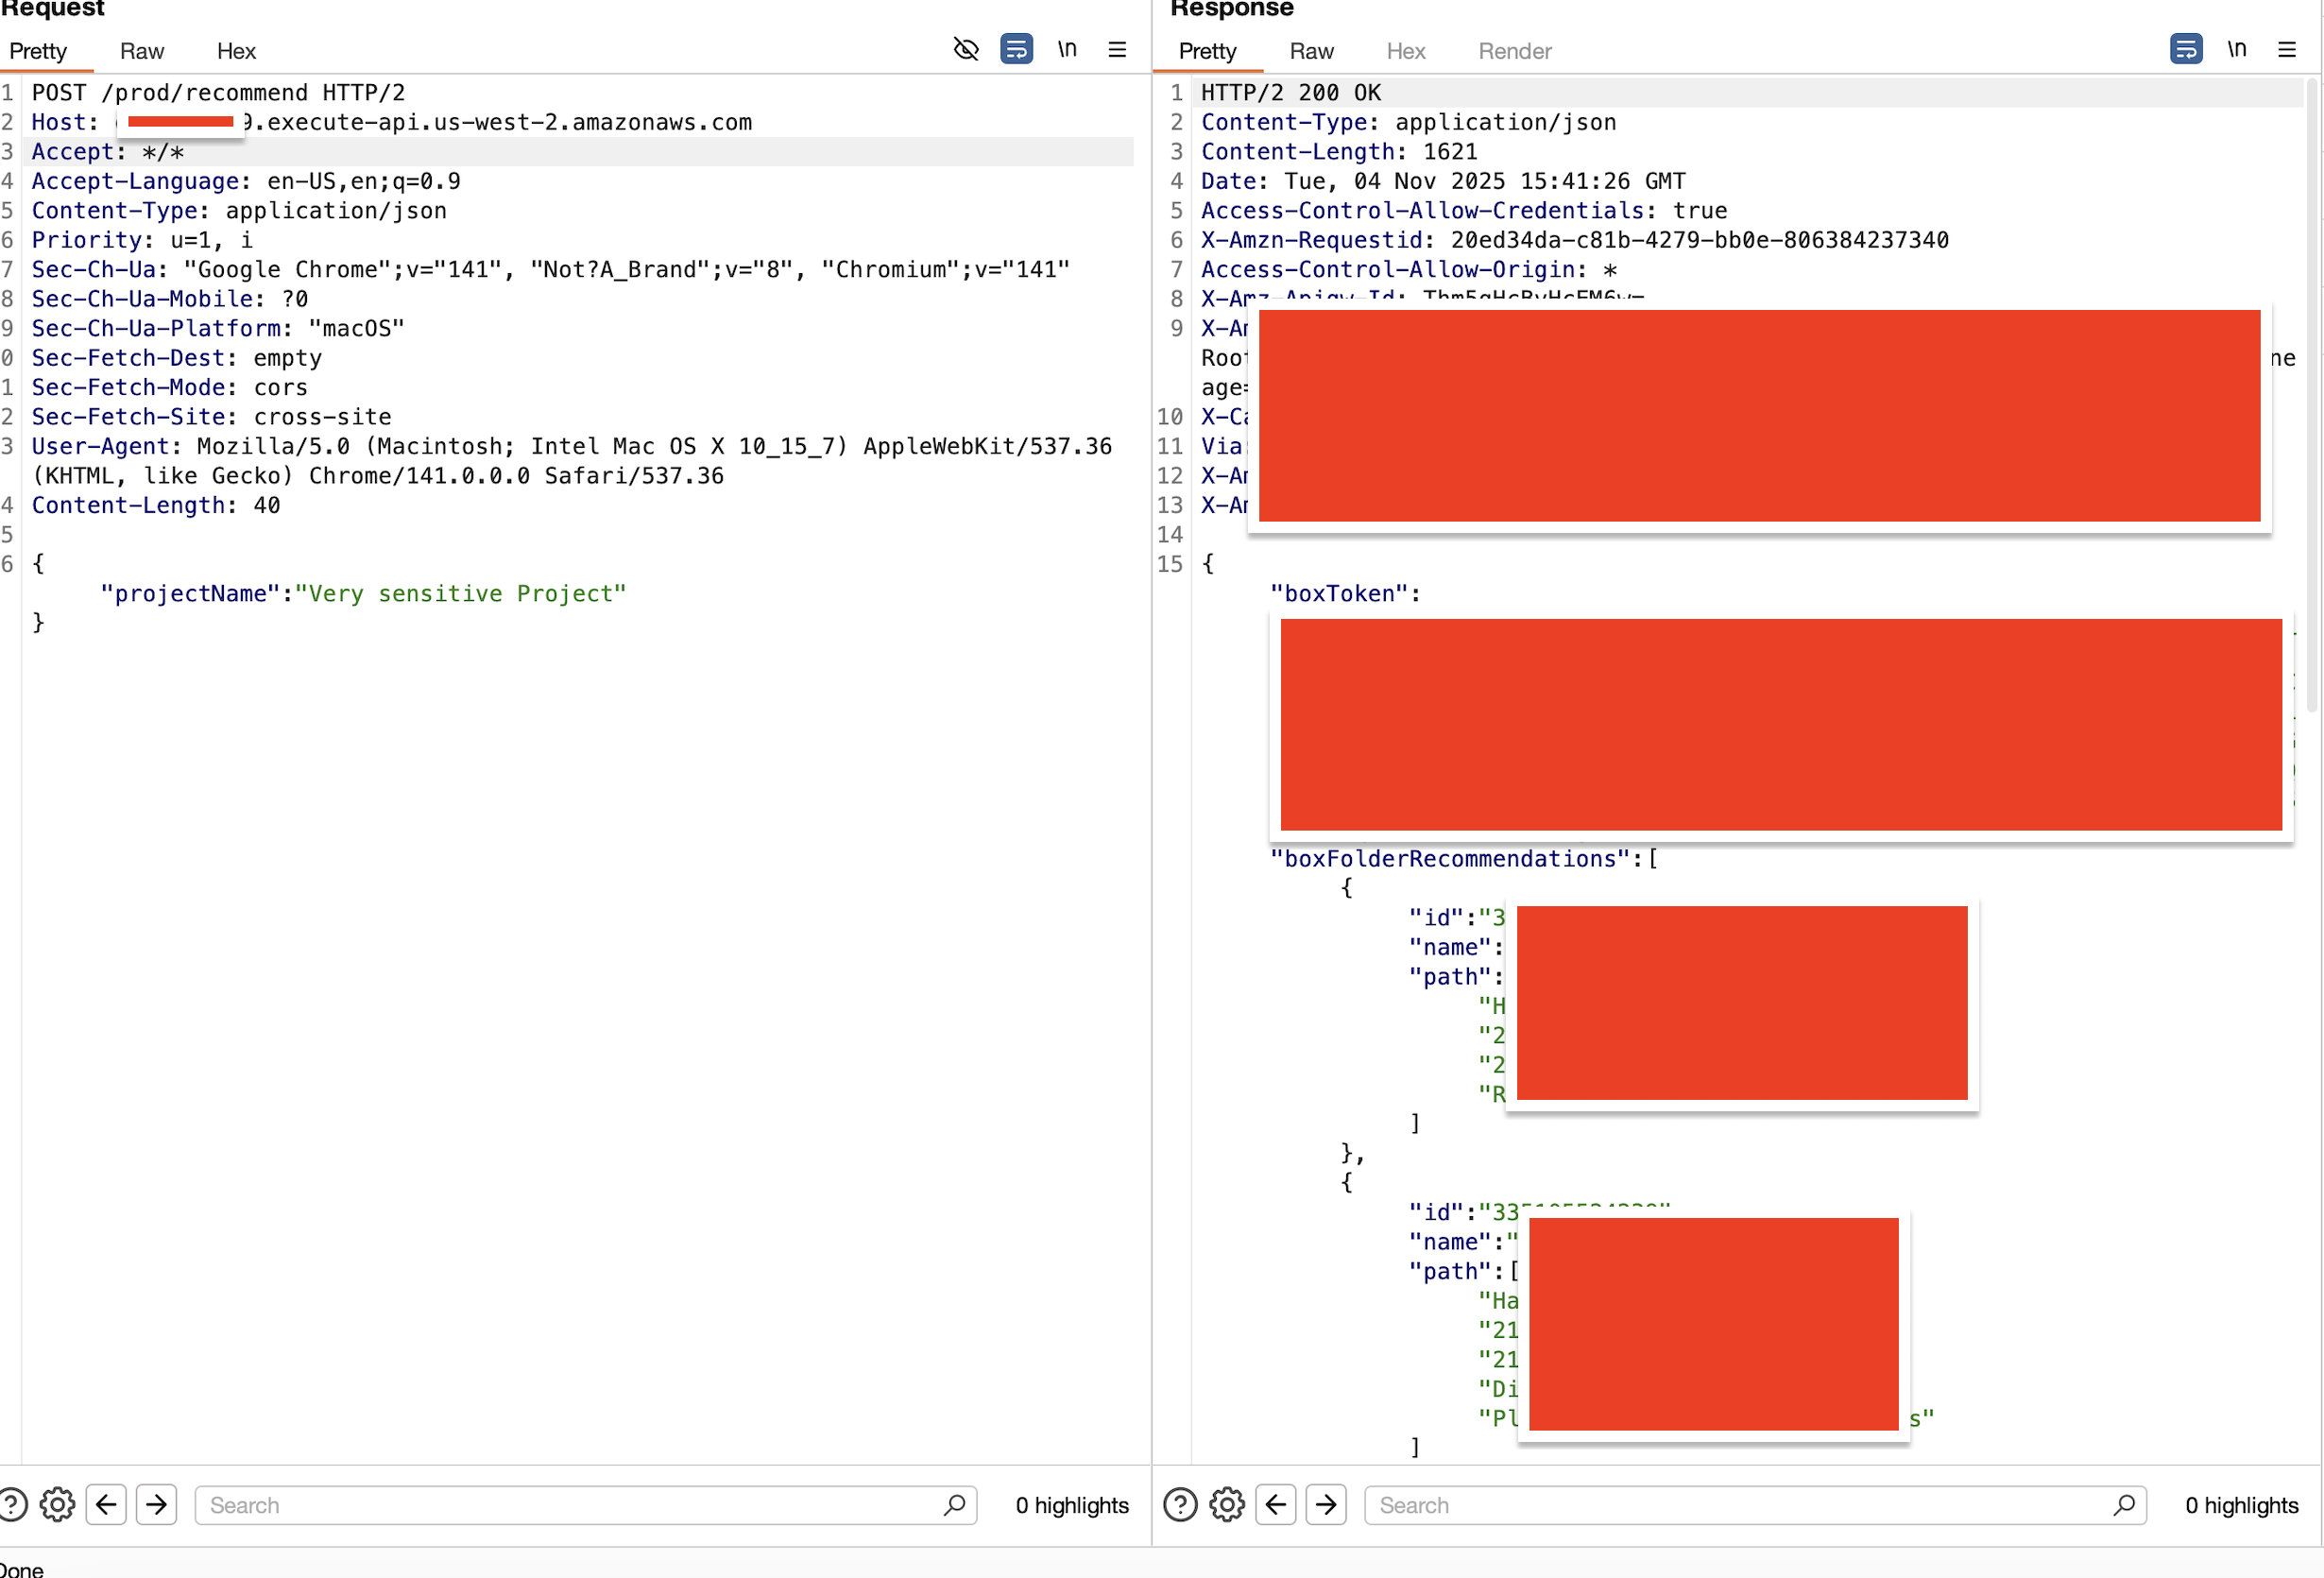Switch the request view to Hex
The image size is (2324, 1578).
coord(236,51)
